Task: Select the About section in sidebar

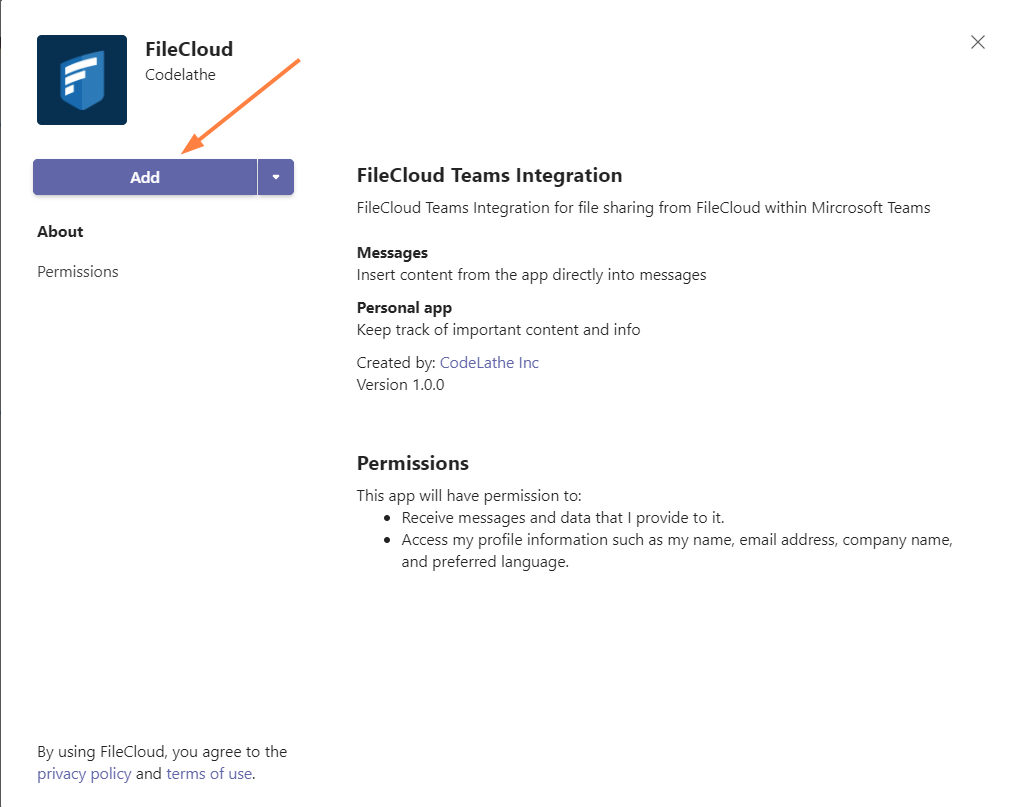Action: click(x=60, y=231)
